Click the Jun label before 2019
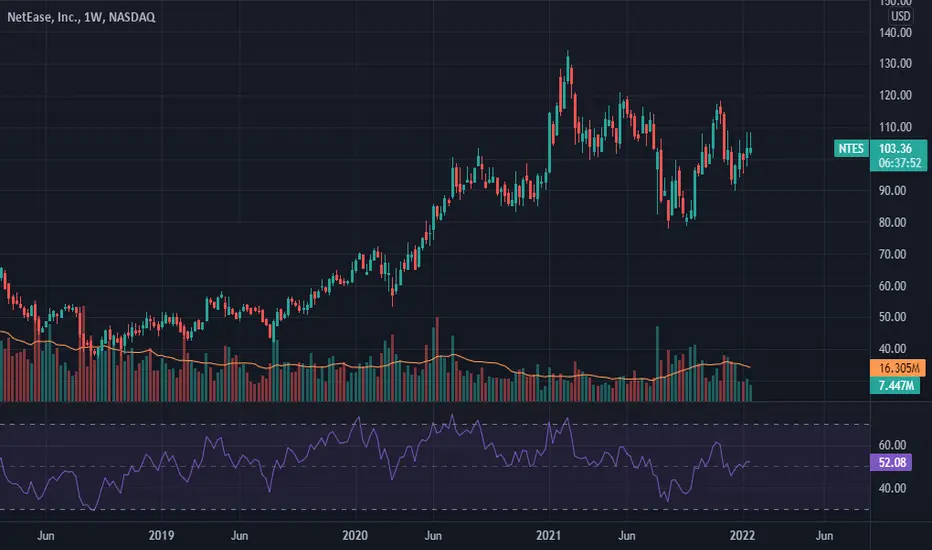This screenshot has height=550, width=932. (x=46, y=536)
